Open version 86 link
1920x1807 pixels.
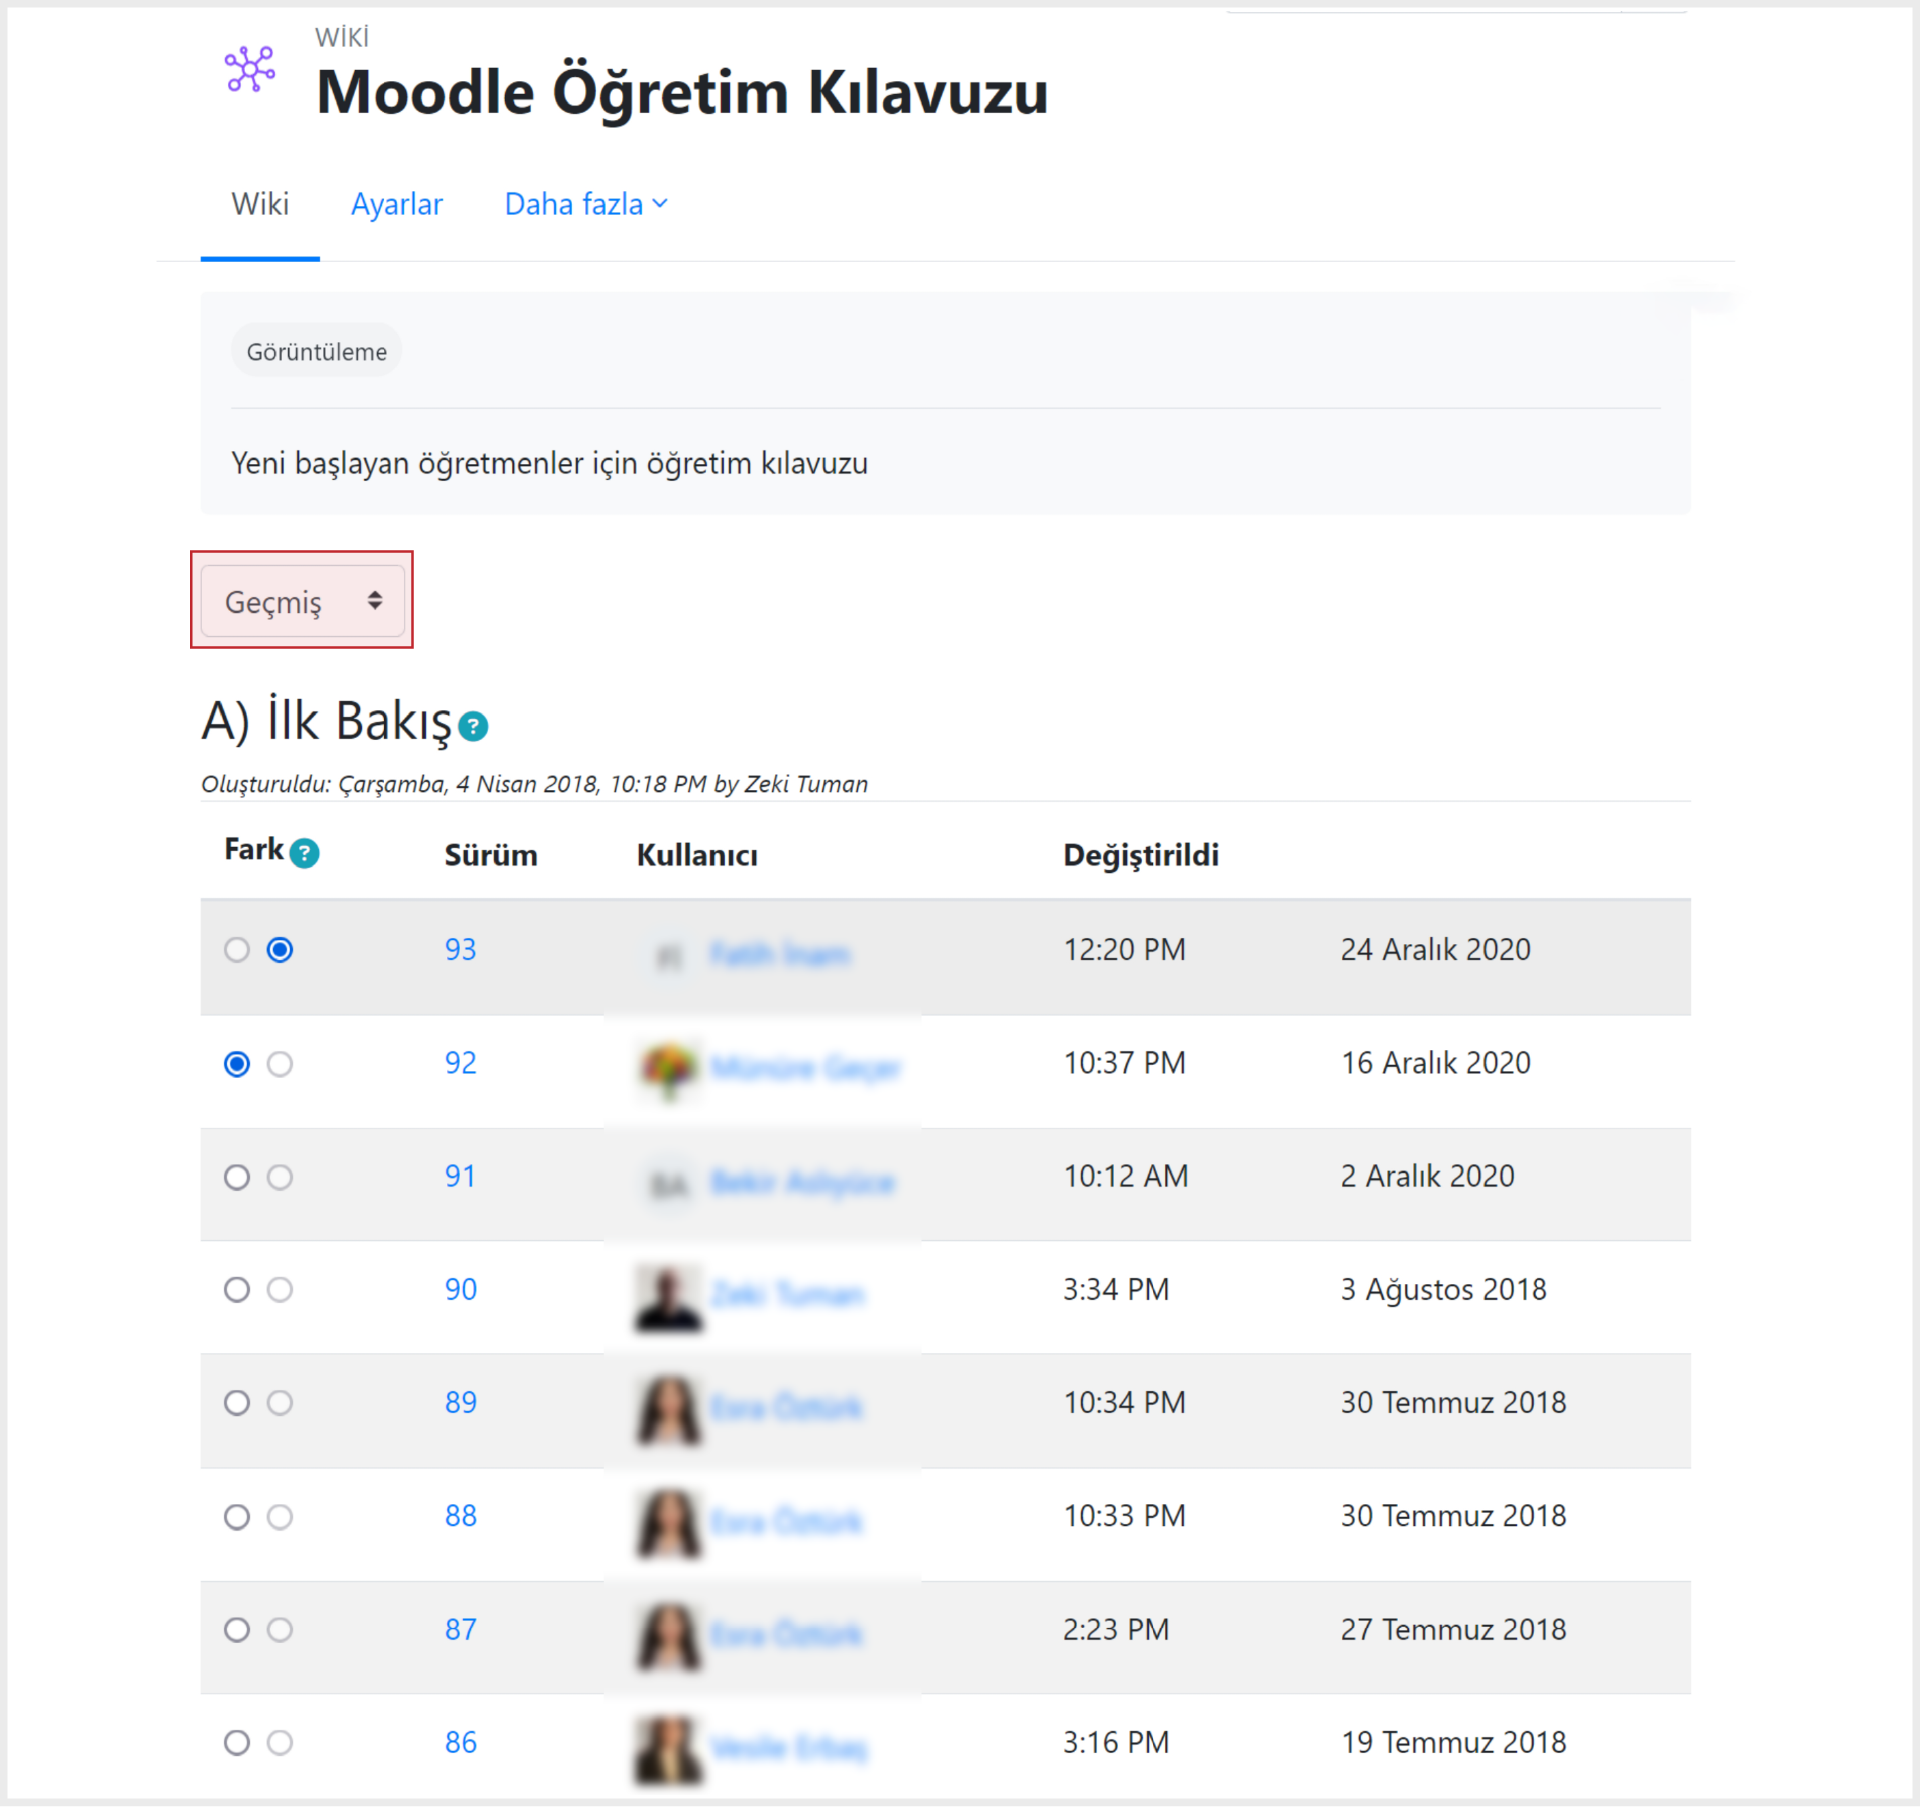point(460,1742)
